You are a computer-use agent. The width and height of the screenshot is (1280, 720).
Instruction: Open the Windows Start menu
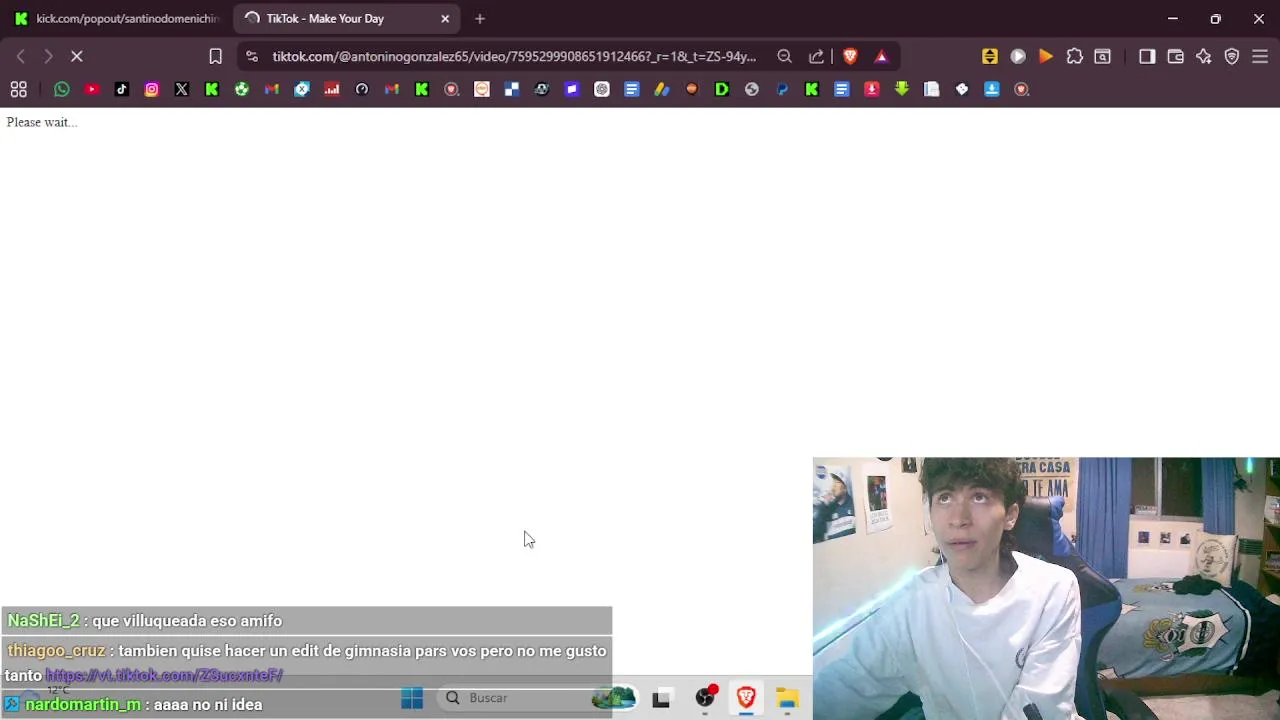(x=412, y=698)
